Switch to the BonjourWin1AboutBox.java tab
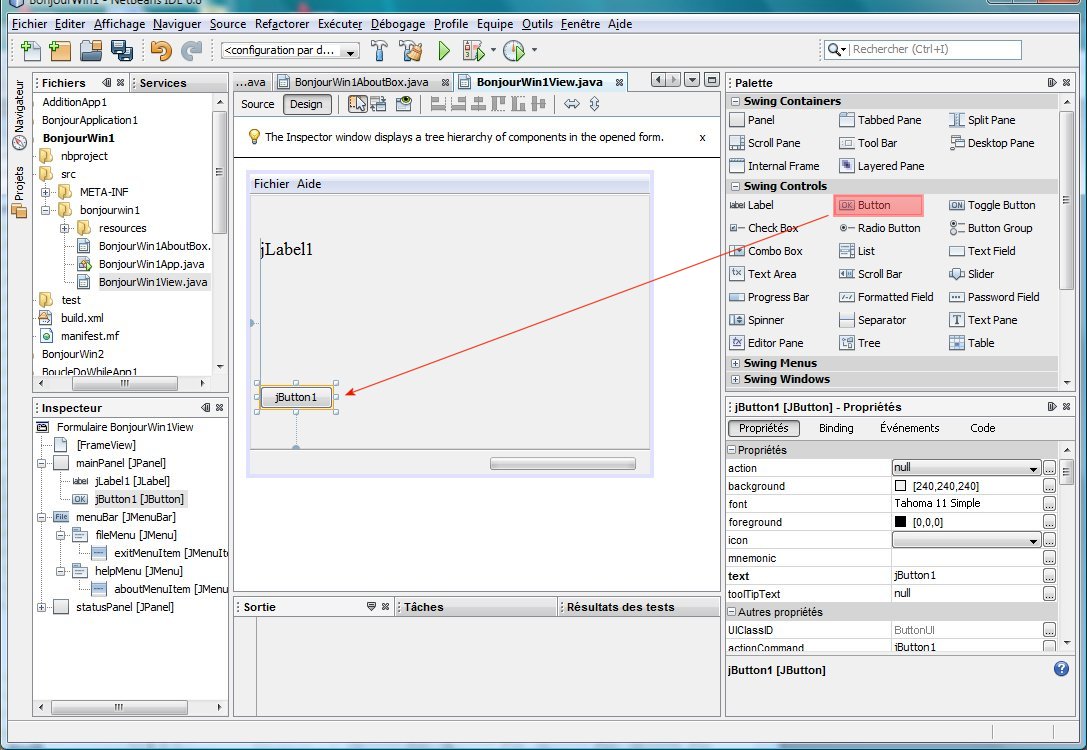This screenshot has height=750, width=1087. pos(362,82)
